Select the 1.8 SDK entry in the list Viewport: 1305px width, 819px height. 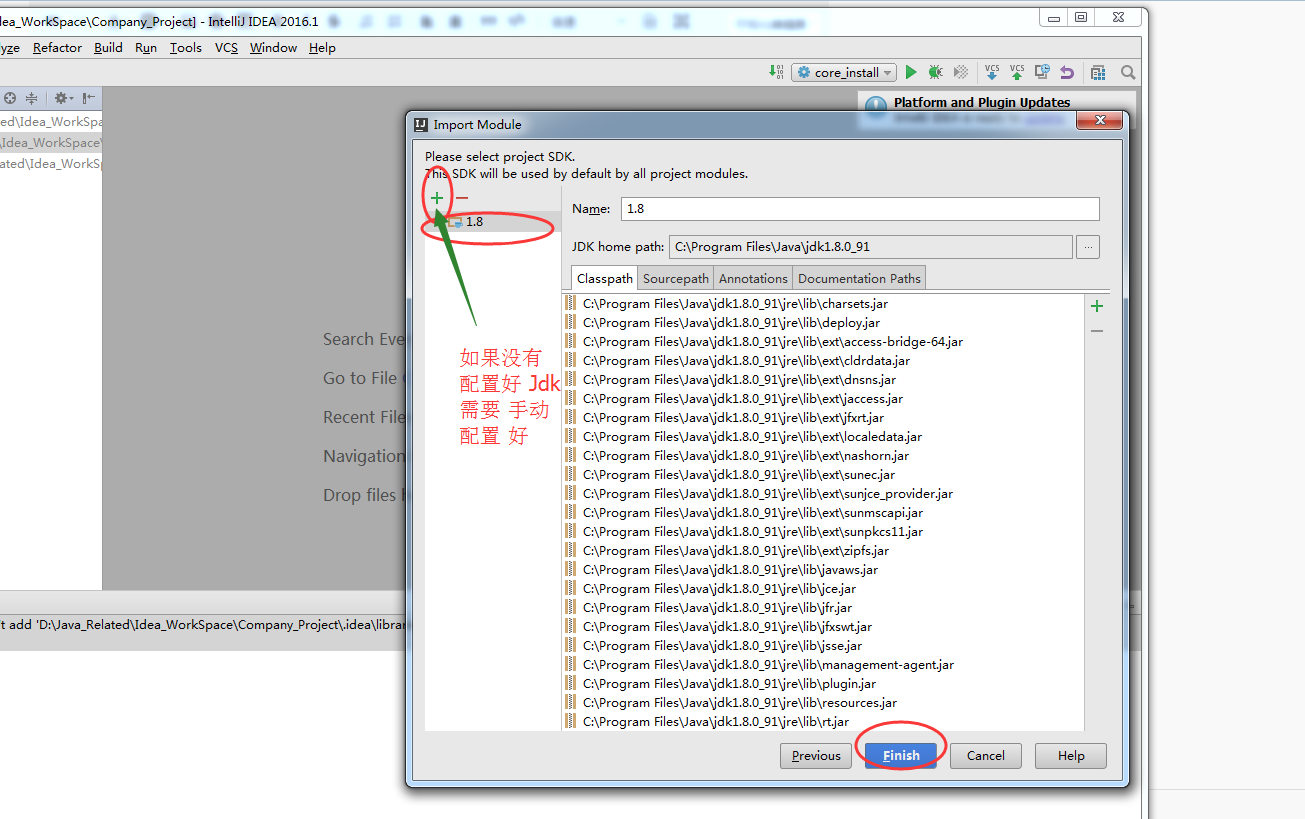[492, 222]
